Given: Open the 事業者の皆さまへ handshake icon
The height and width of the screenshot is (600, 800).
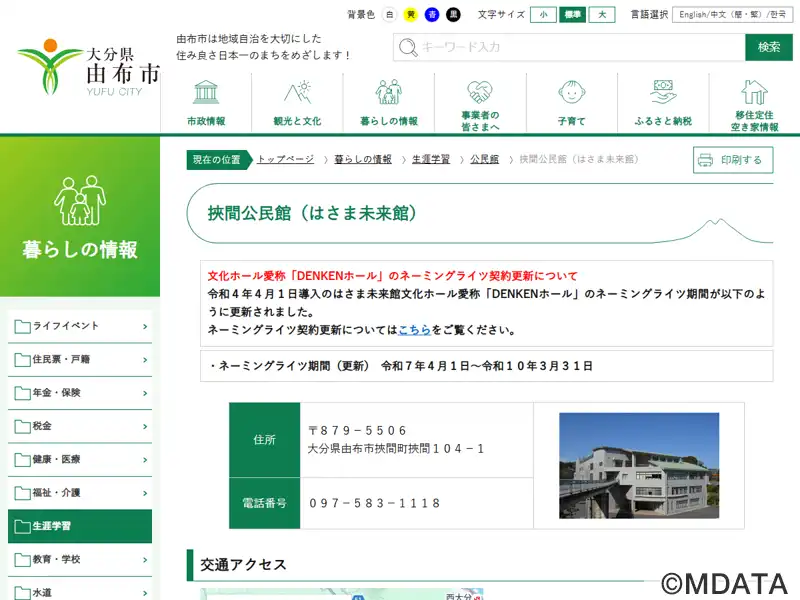Looking at the screenshot, I should (x=480, y=92).
